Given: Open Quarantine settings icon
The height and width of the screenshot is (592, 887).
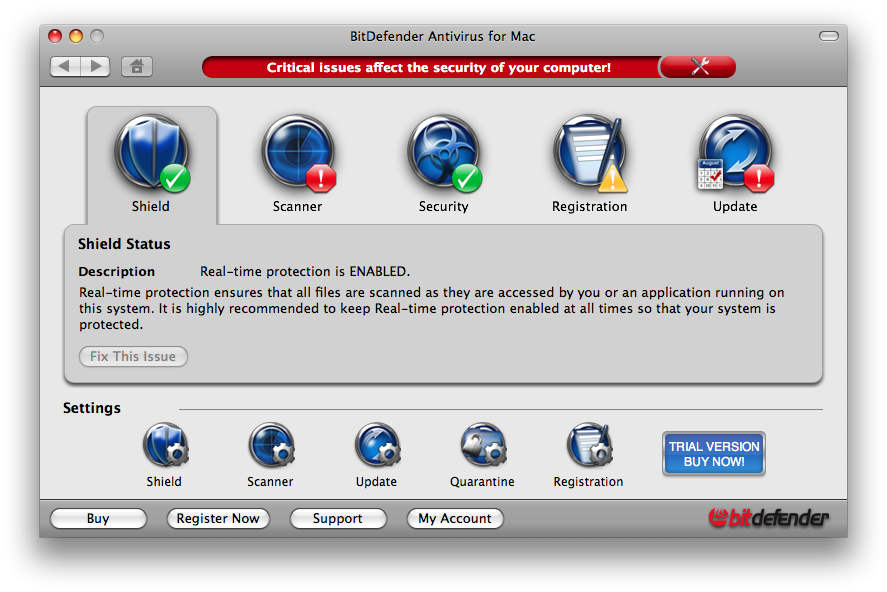Looking at the screenshot, I should click(483, 445).
